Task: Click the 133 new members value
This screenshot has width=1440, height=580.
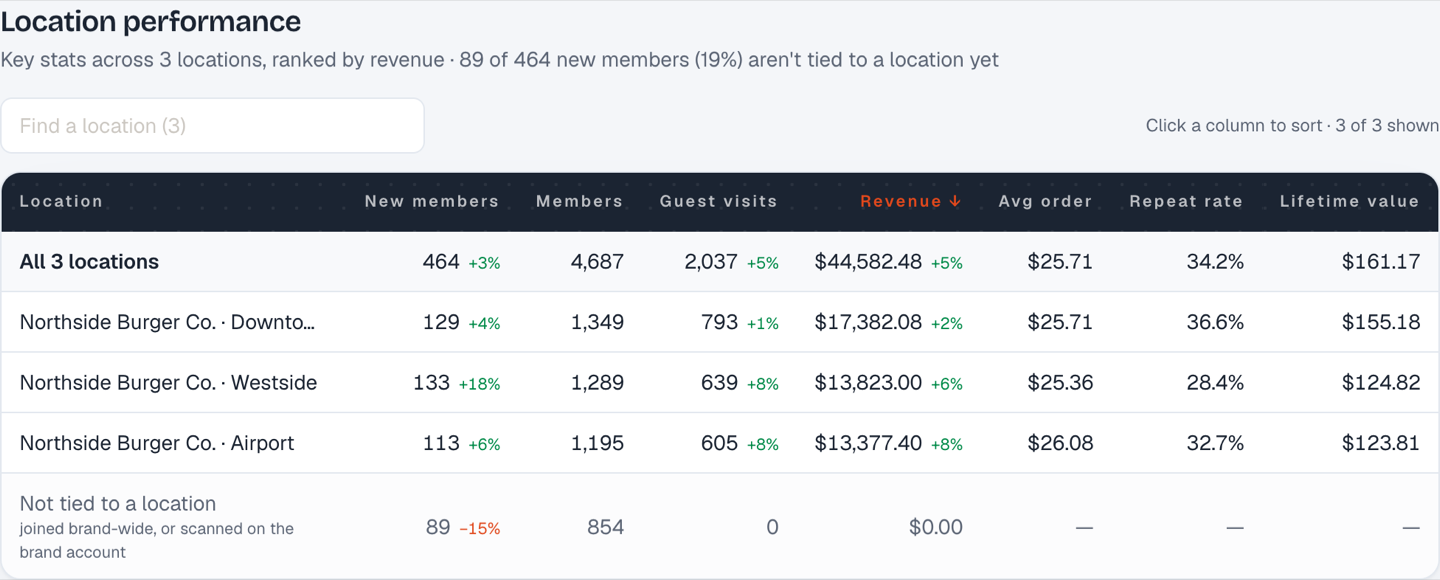Action: tap(431, 382)
